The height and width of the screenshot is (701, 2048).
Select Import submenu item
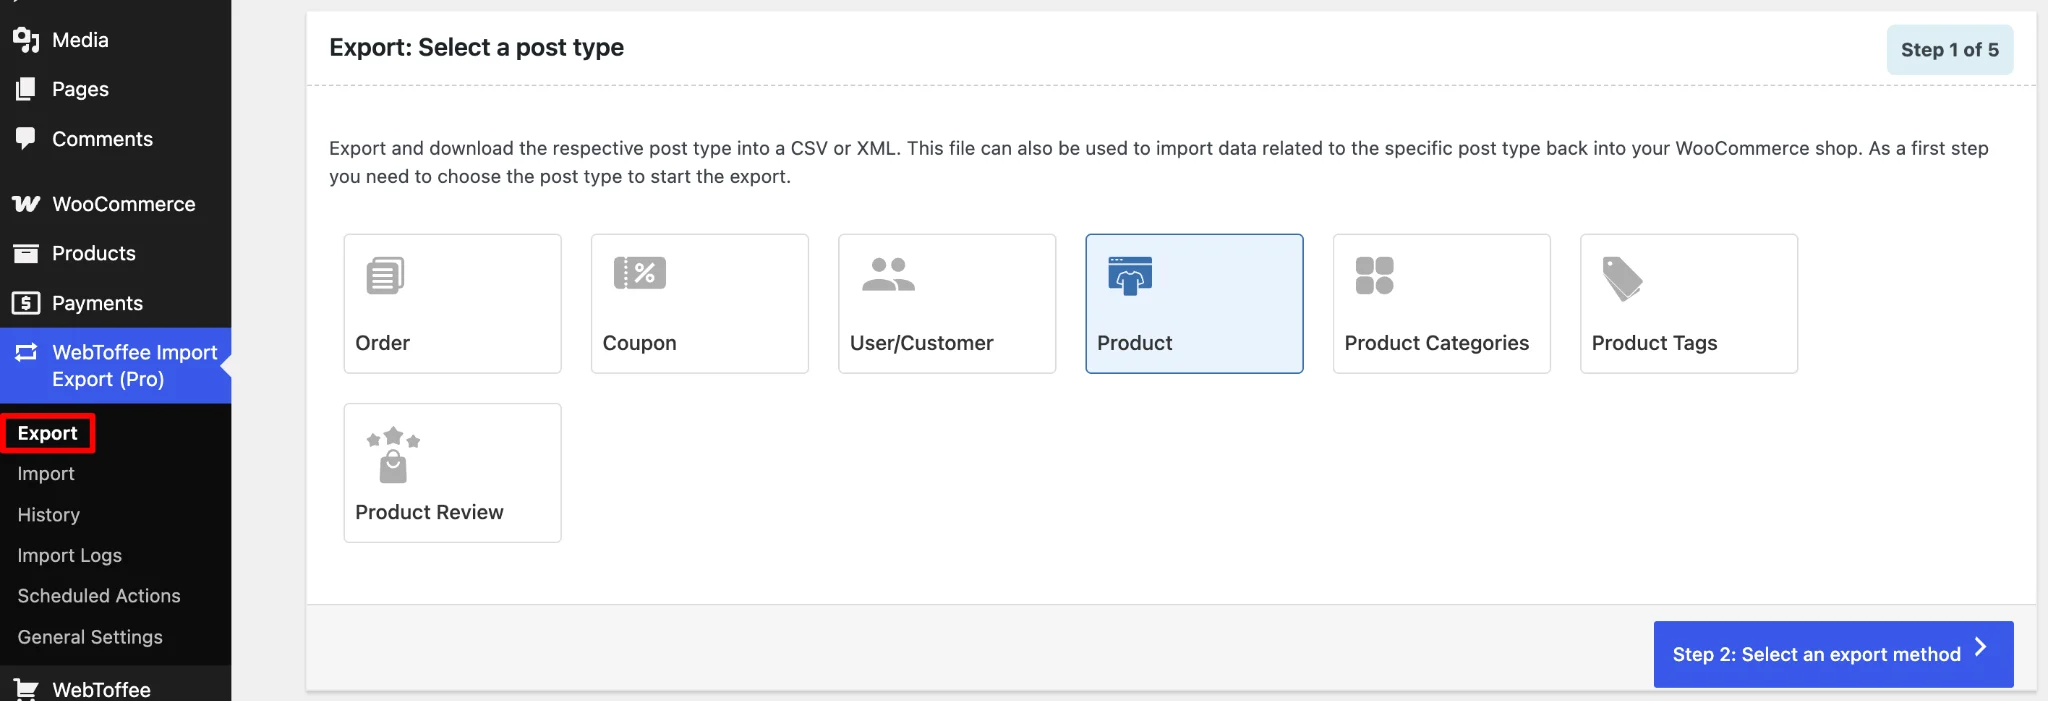46,474
